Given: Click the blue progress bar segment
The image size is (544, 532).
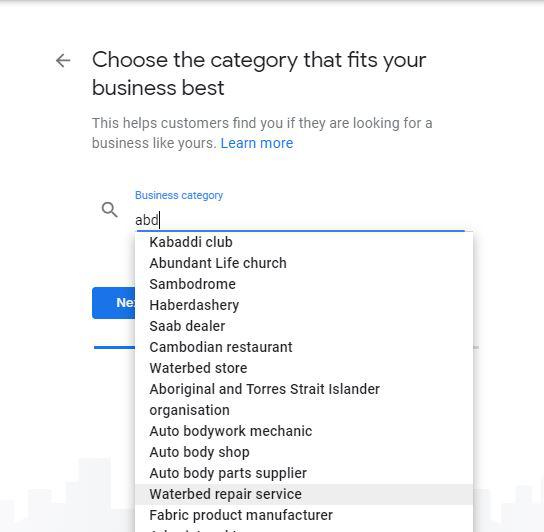Looking at the screenshot, I should (114, 347).
